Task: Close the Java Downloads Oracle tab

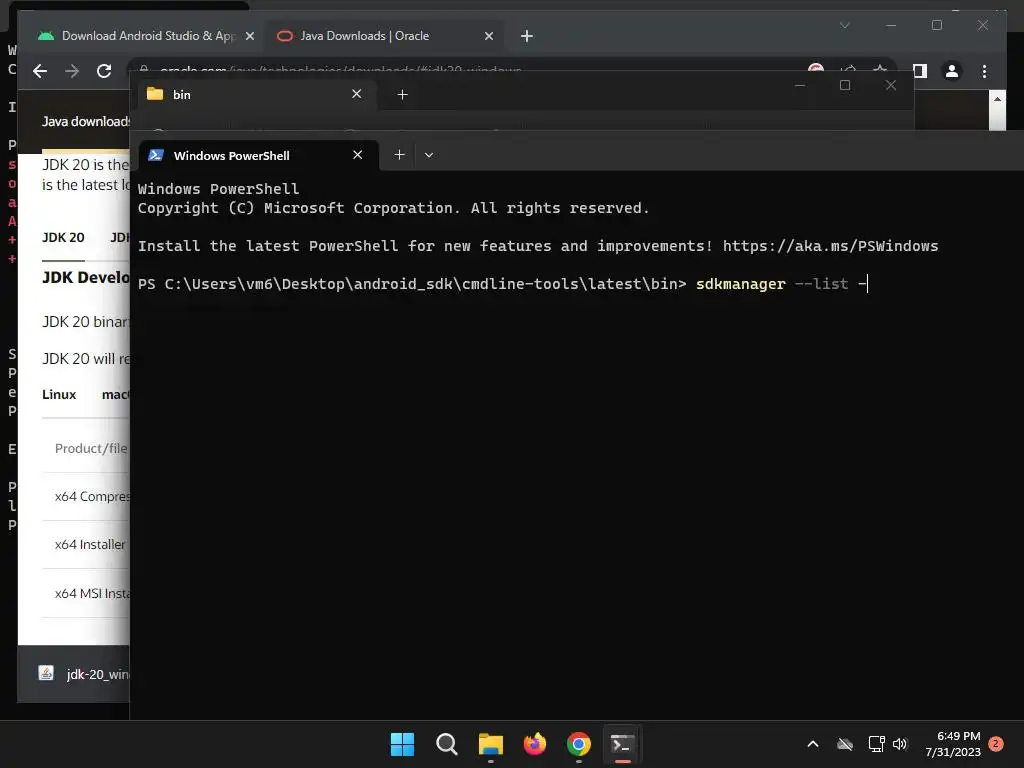Action: point(488,36)
